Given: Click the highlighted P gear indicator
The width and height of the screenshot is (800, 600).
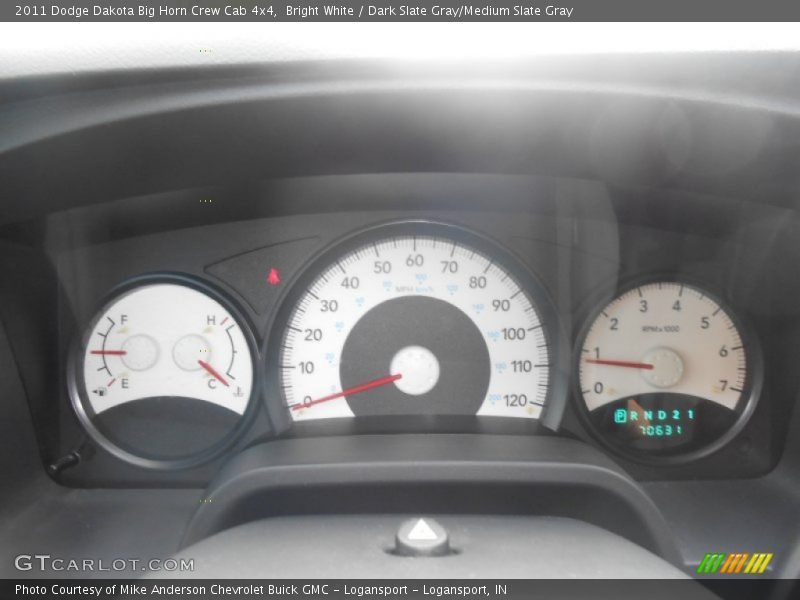Looking at the screenshot, I should [x=620, y=416].
